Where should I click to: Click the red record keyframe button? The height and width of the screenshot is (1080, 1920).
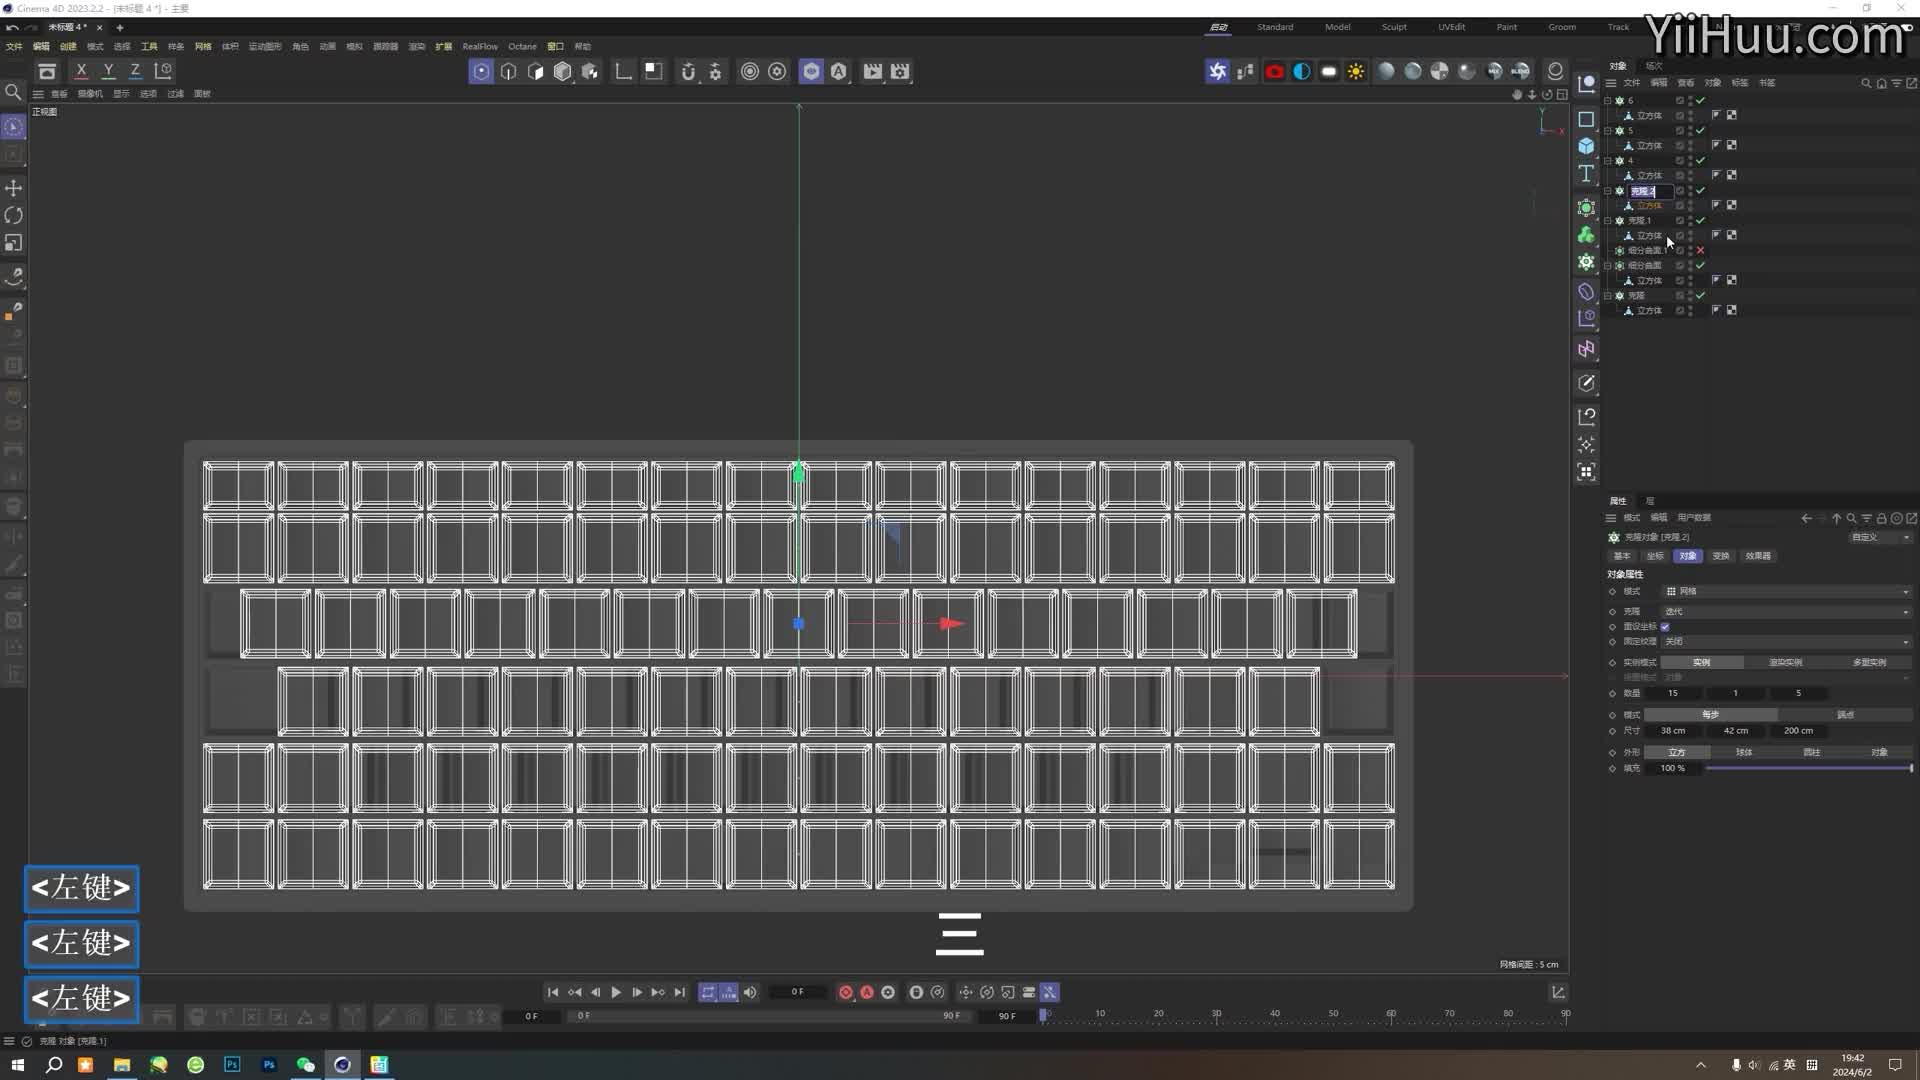pos(846,993)
